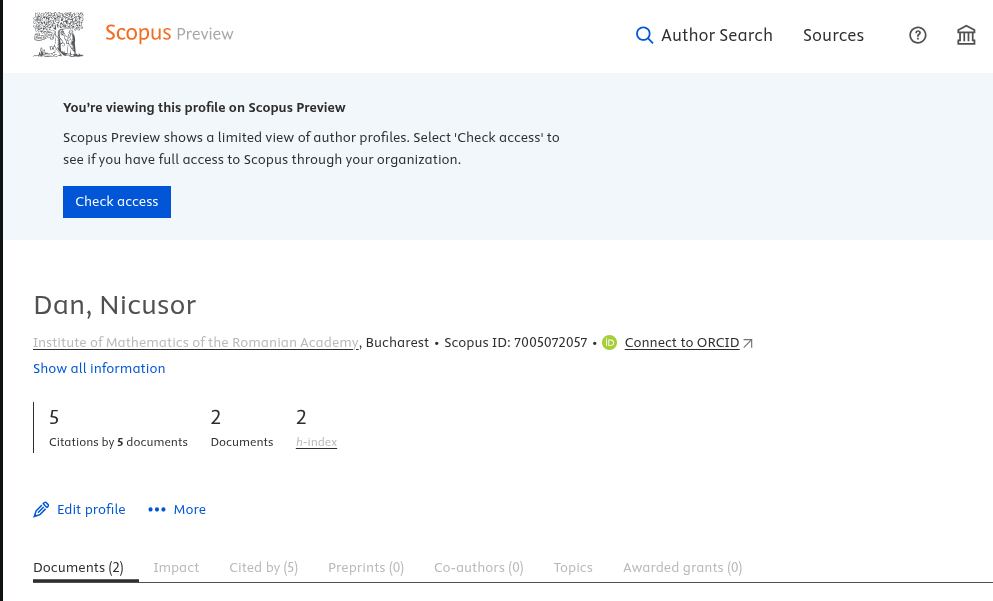Click the Connect to ORCID link
Image resolution: width=993 pixels, height=601 pixels.
click(682, 343)
